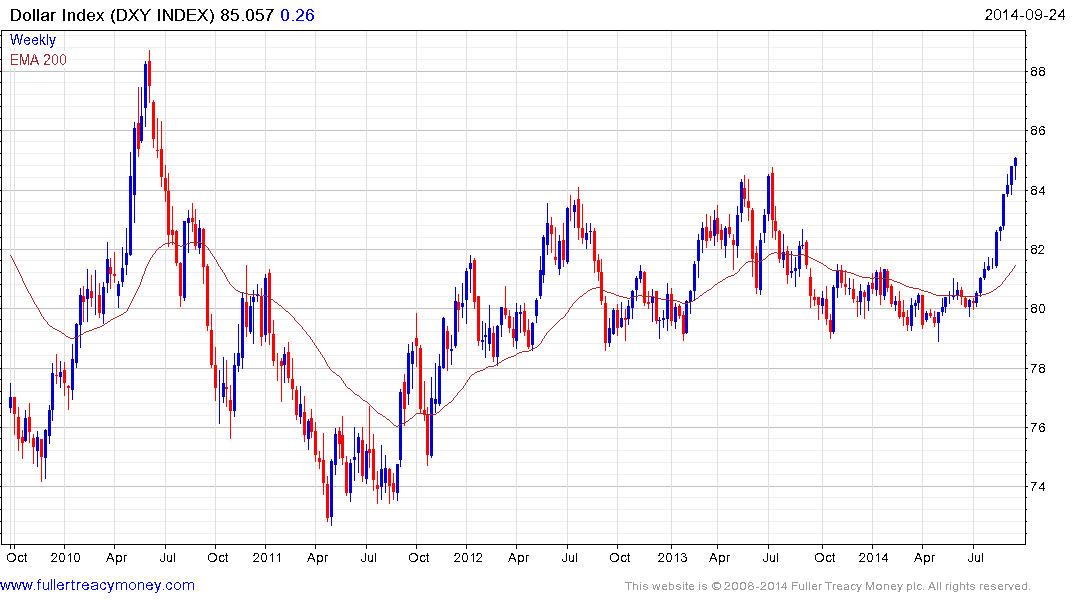This screenshot has width=1075, height=600.
Task: Click the 84 price axis label
Action: tap(1038, 190)
